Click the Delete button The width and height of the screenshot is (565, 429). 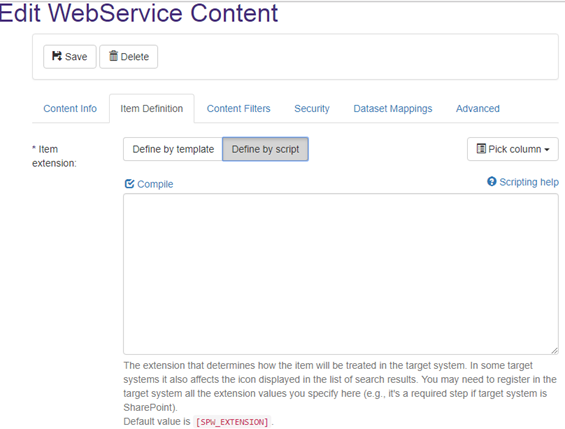click(129, 57)
